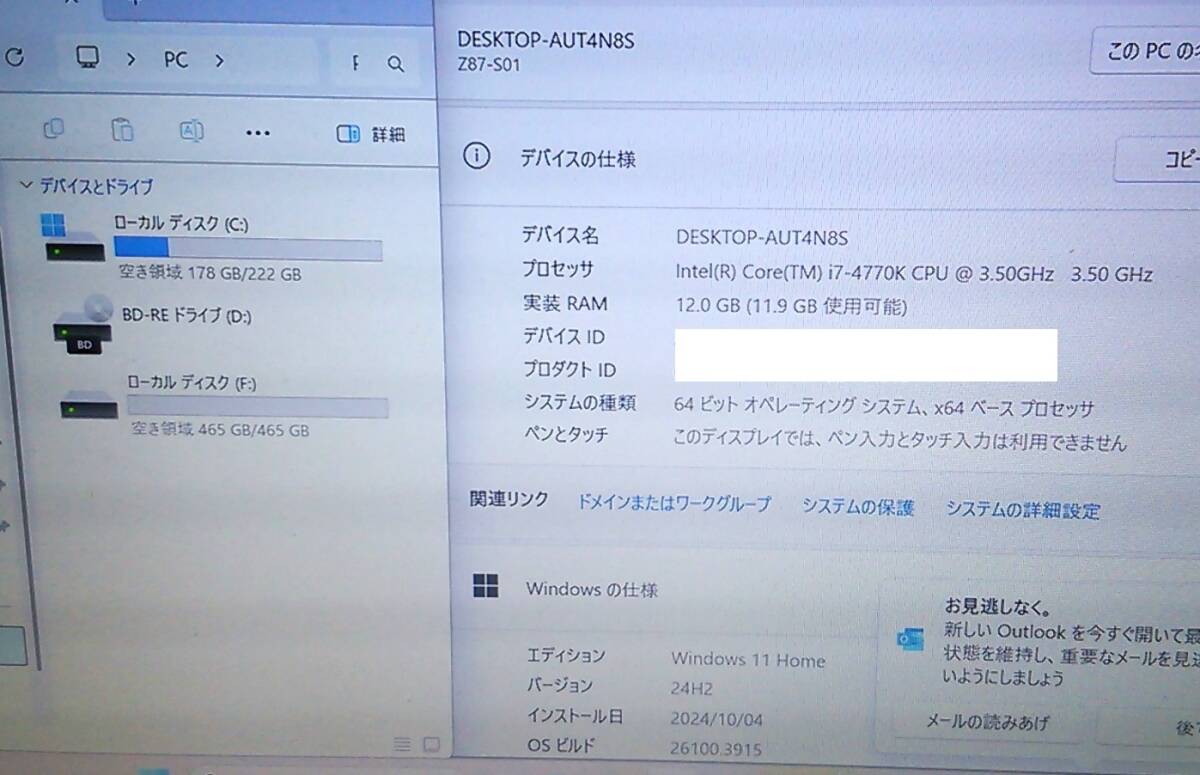1200x775 pixels.
Task: Click the Windows logo in Windows の仕様
Action: 486,586
